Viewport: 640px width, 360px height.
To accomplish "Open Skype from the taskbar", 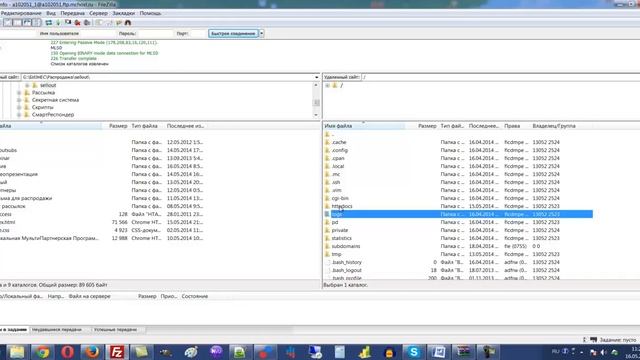I will [413, 352].
